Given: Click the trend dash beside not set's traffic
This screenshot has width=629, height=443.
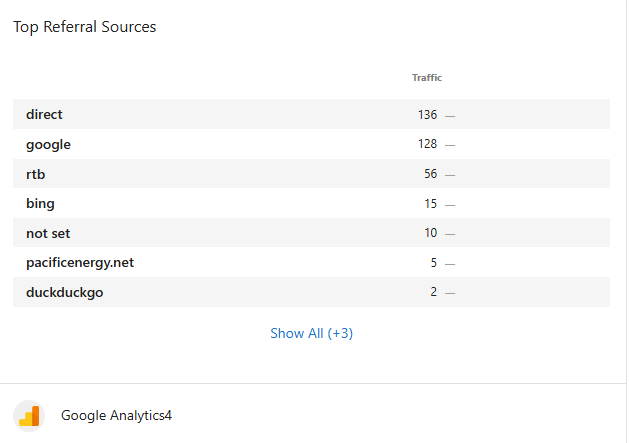Looking at the screenshot, I should [450, 234].
